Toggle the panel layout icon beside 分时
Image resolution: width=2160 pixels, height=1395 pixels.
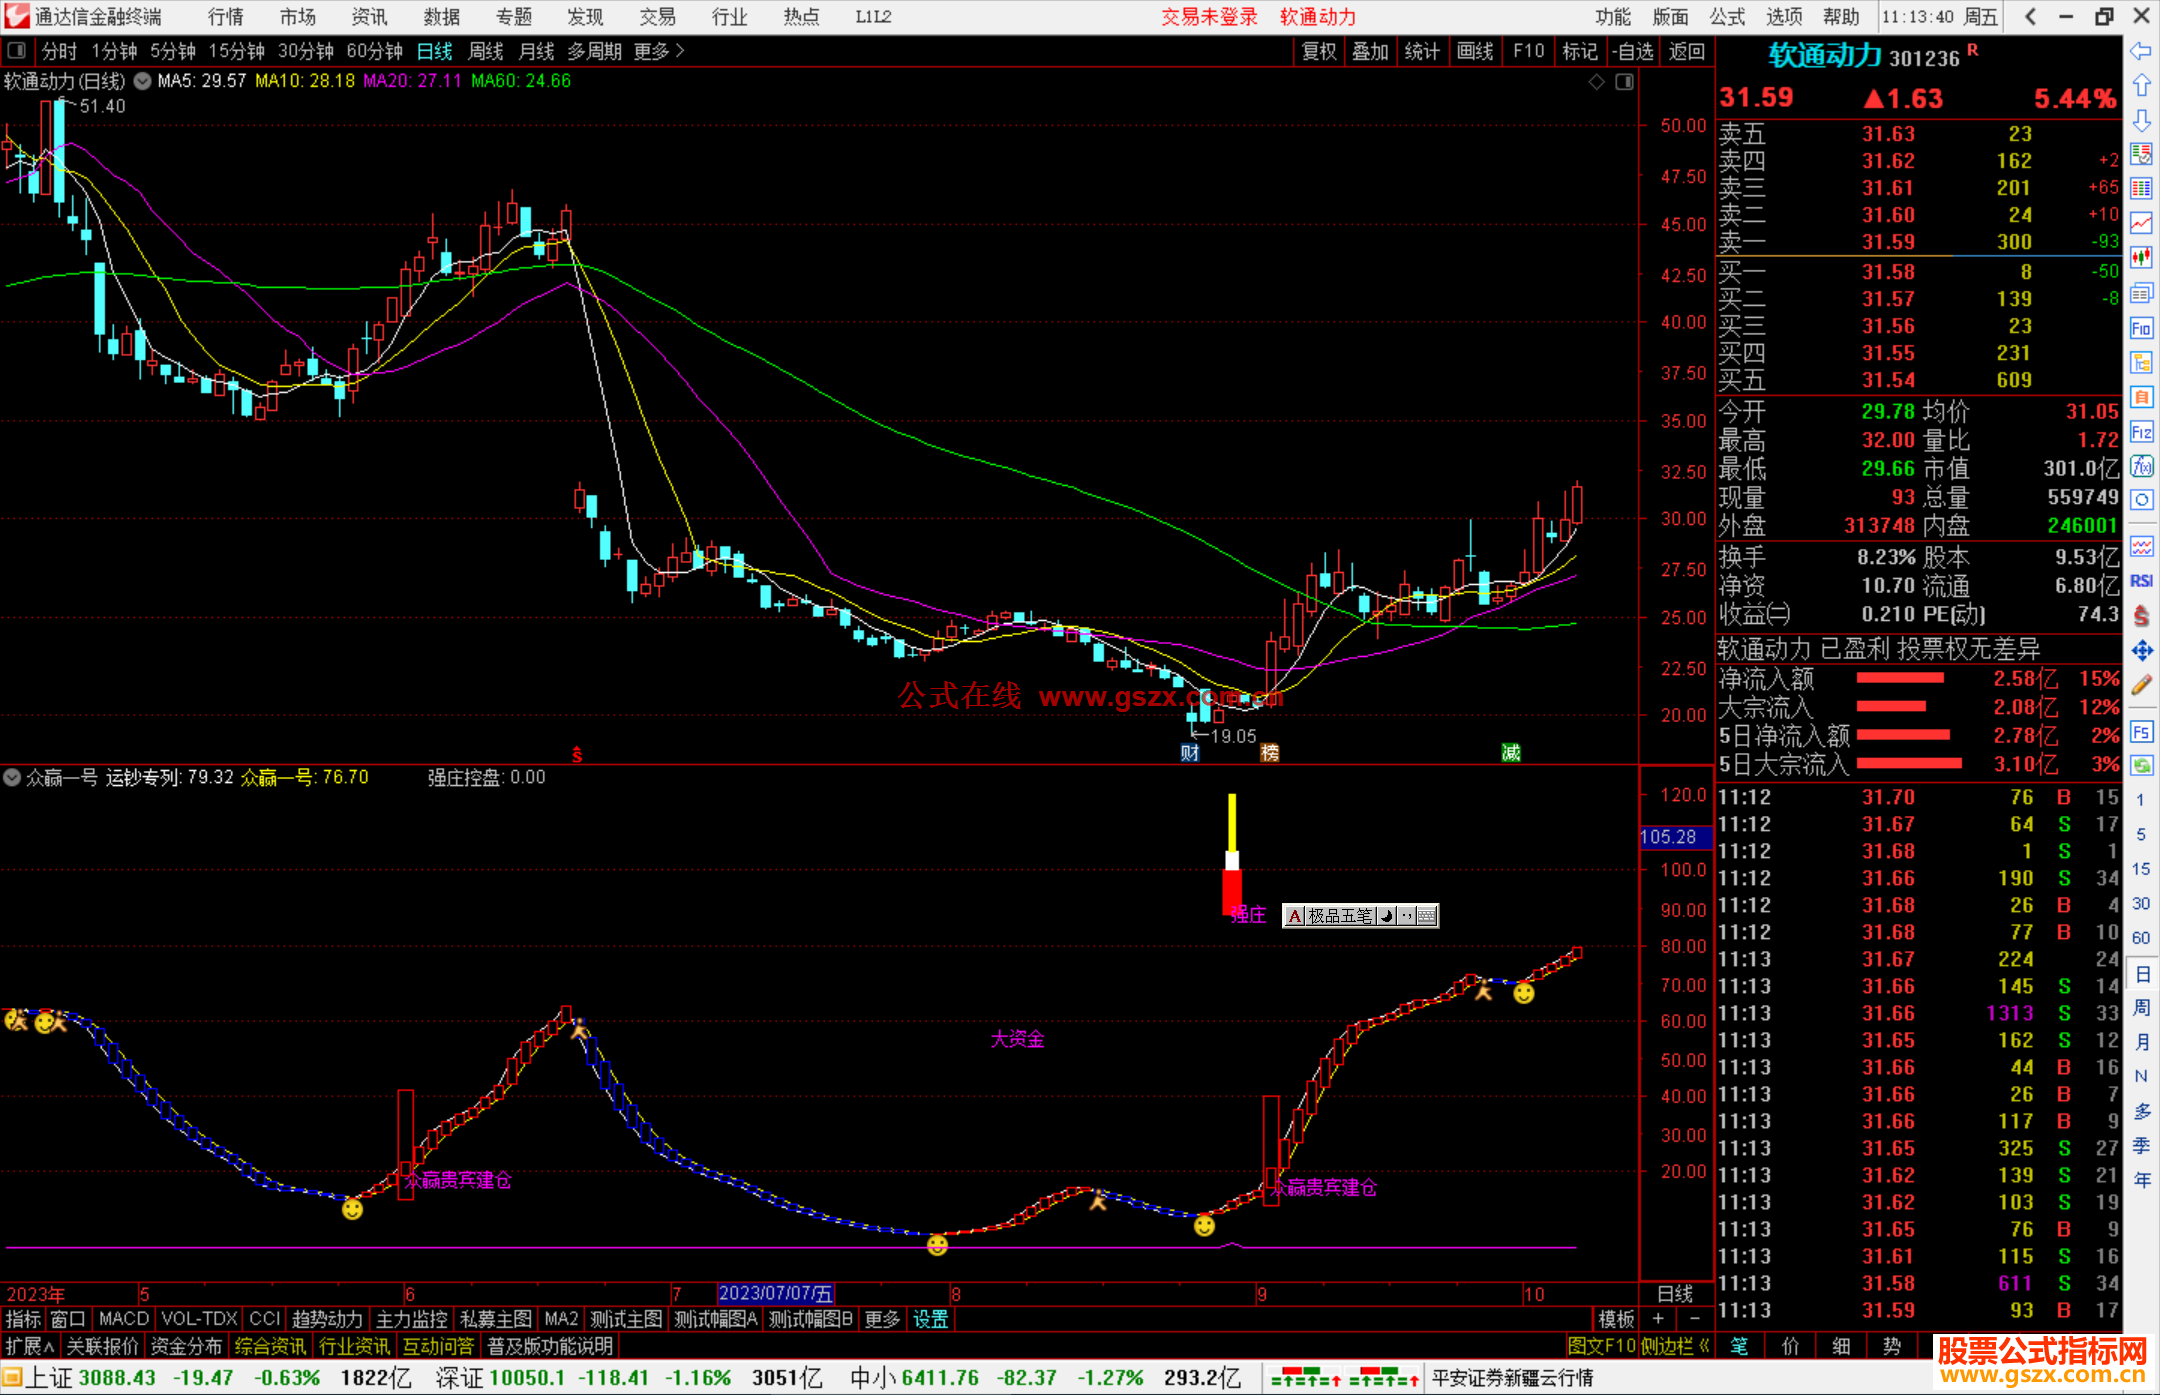(x=17, y=50)
